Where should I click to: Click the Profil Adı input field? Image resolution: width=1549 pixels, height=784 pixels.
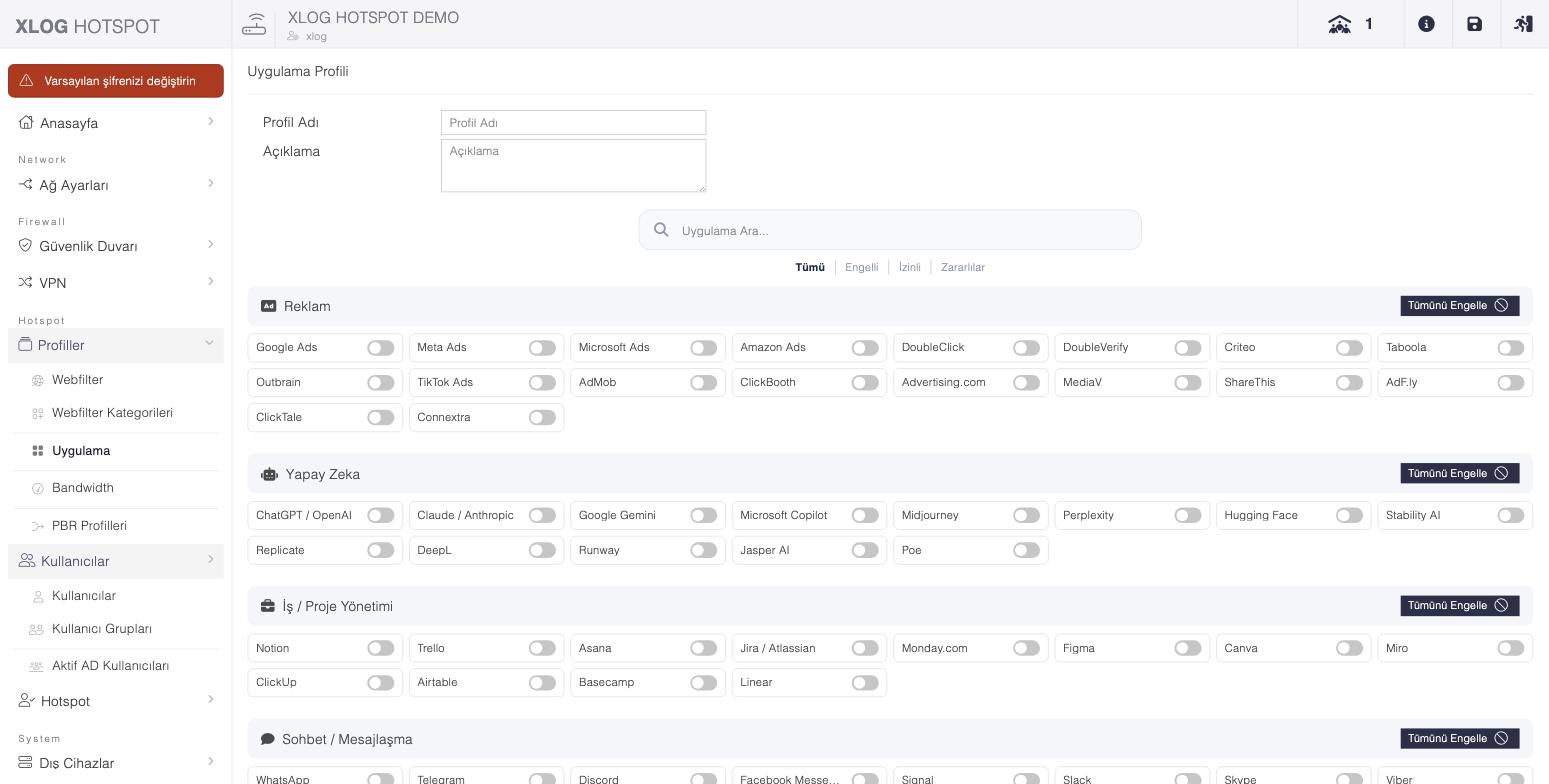pos(573,123)
